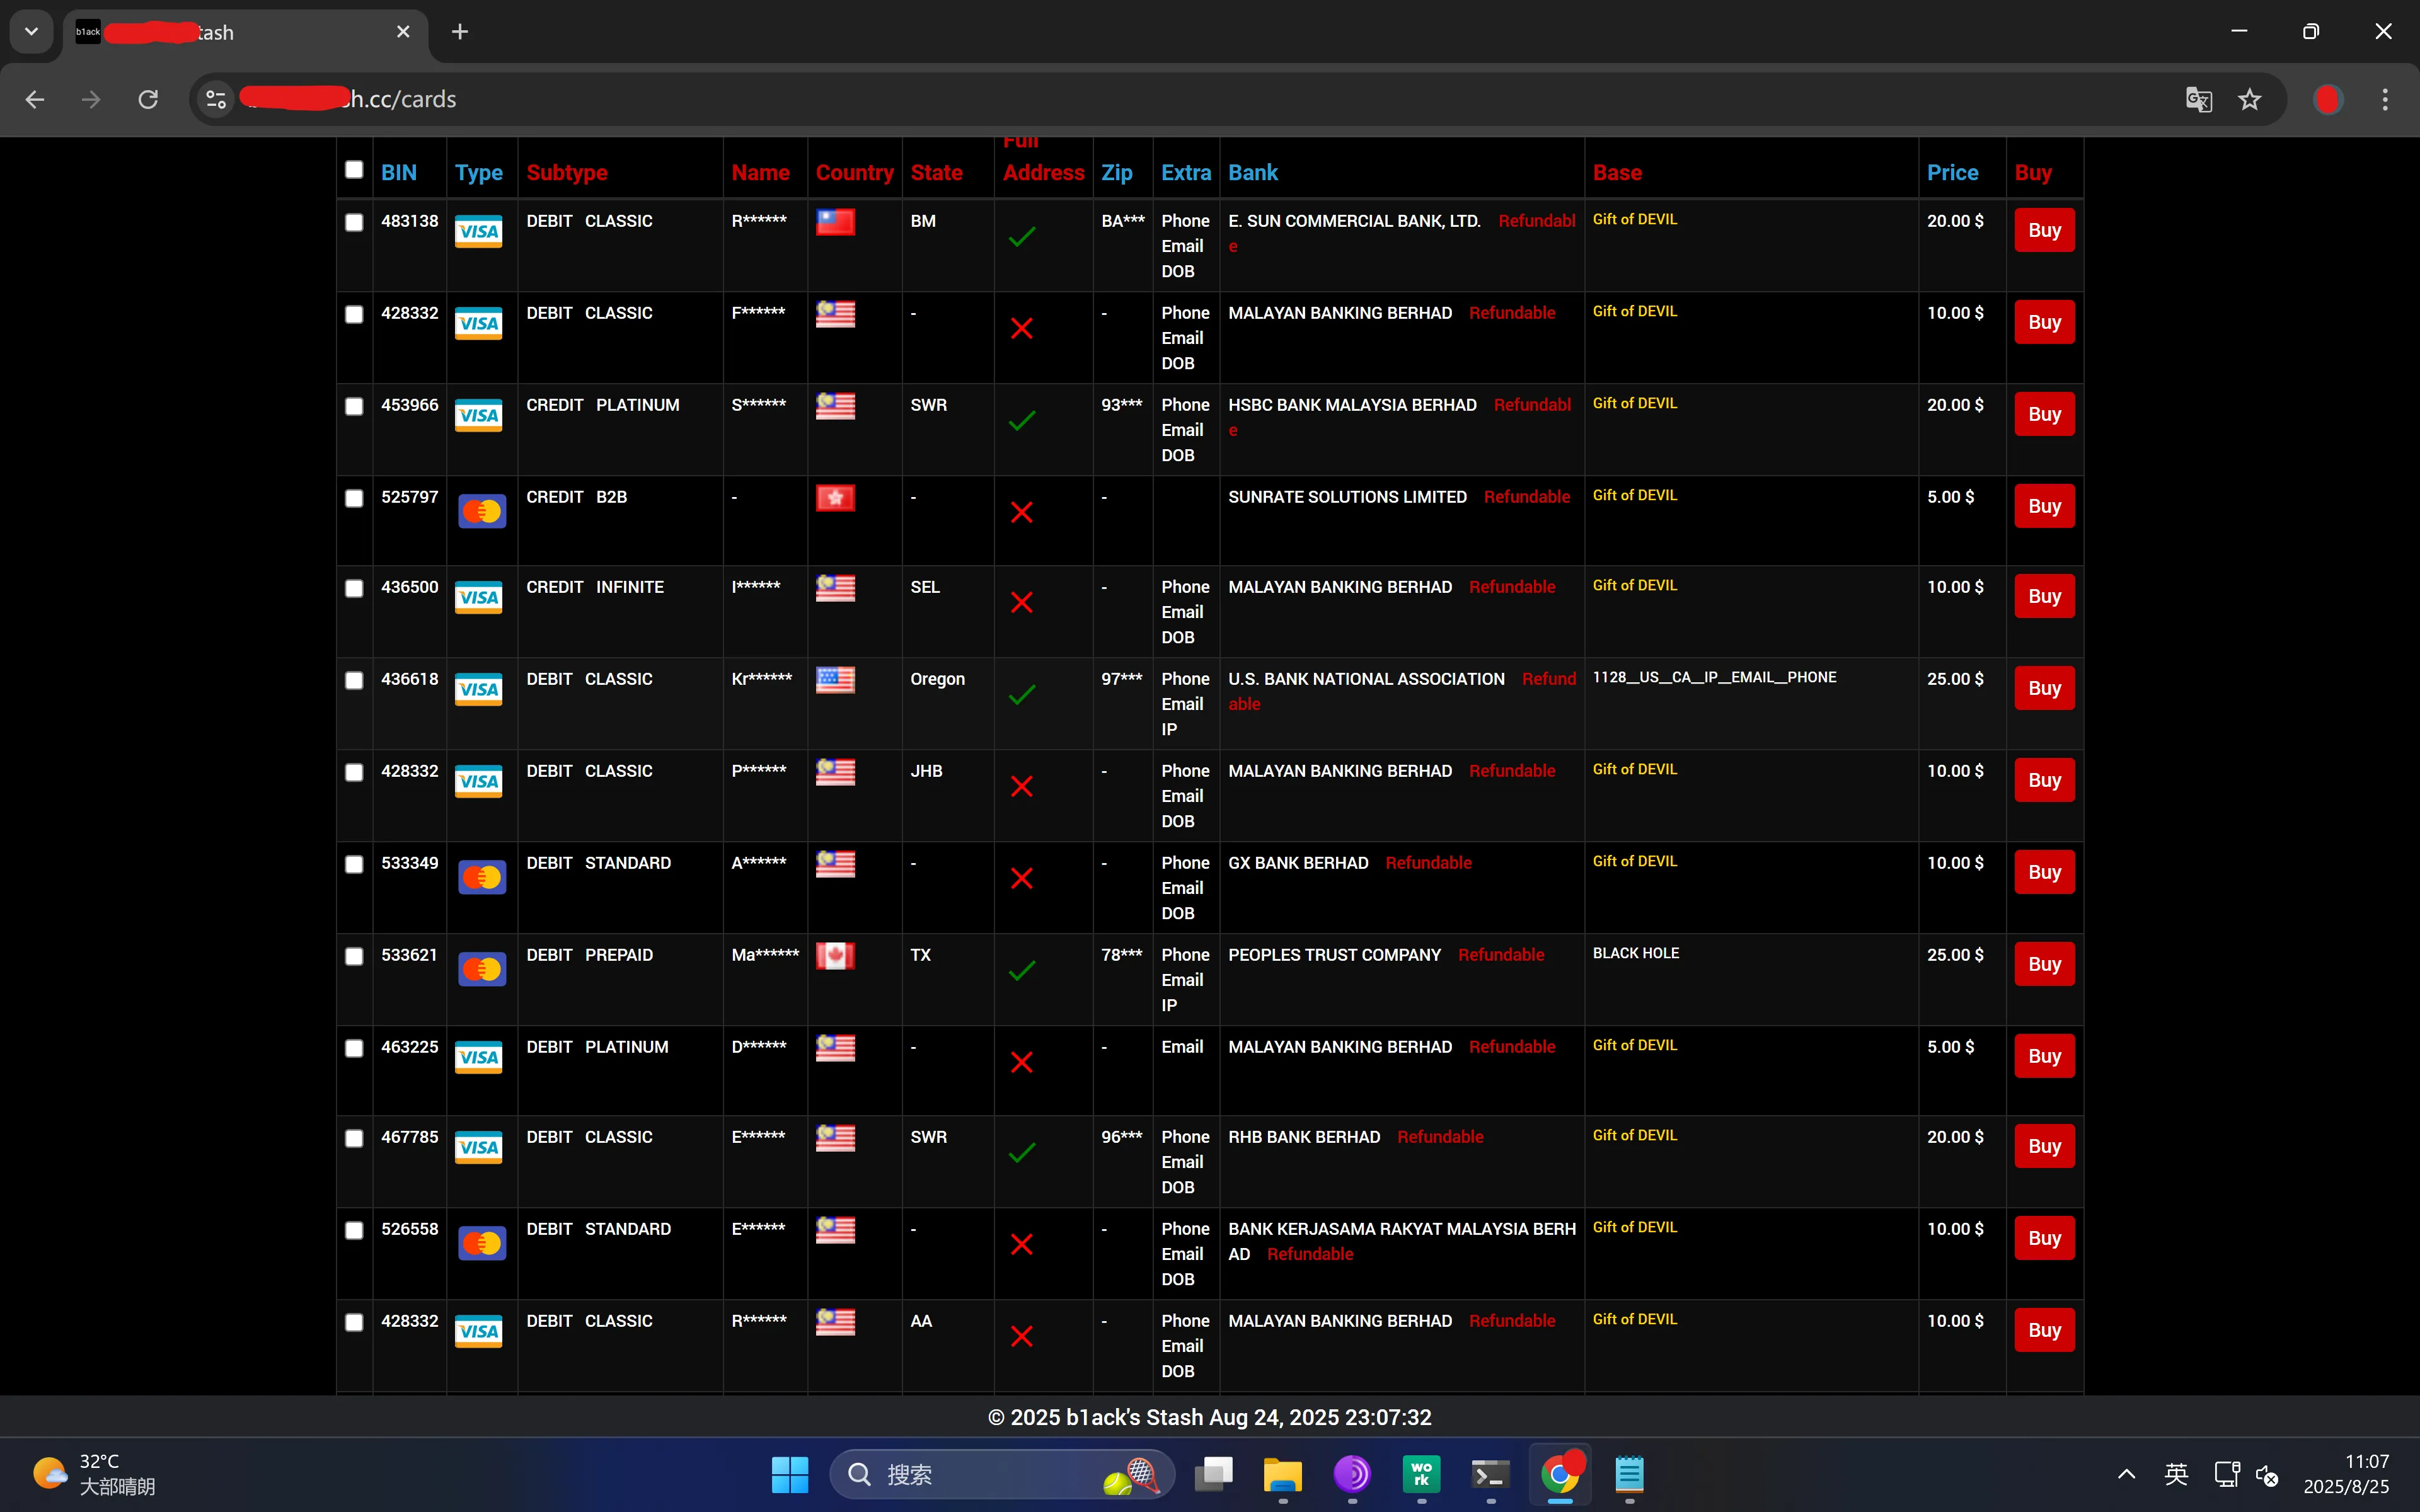Screen dimensions: 2420x1512
Task: Open the green 'work' taskbar app
Action: click(1422, 1474)
